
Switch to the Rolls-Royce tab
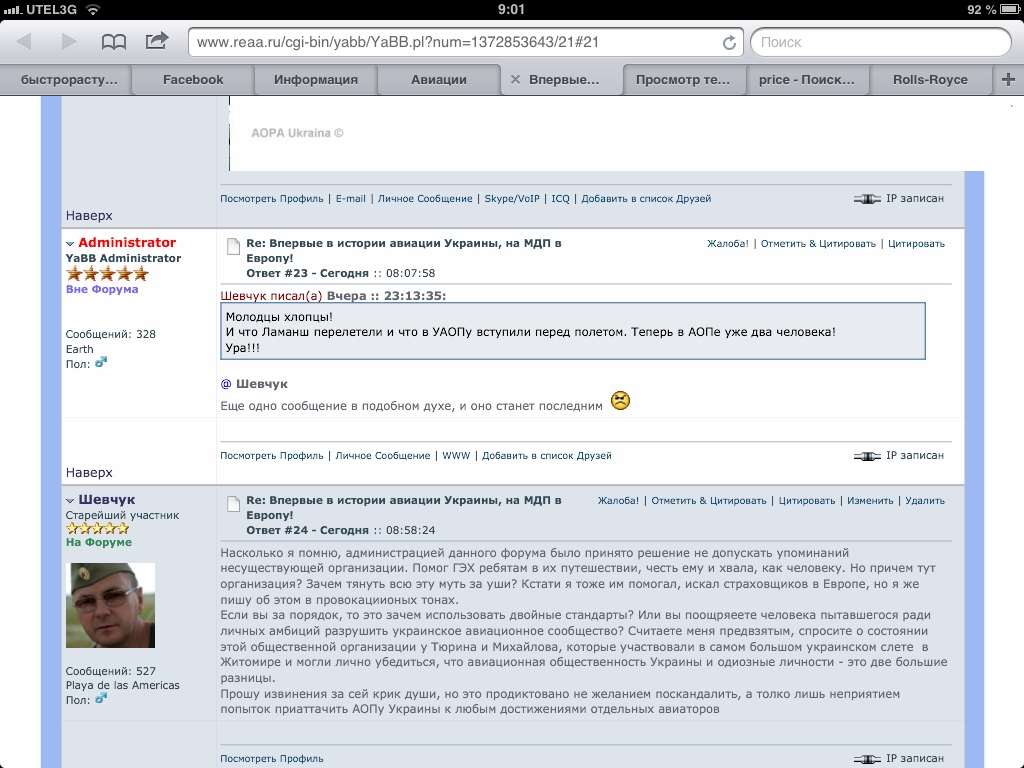coord(930,80)
